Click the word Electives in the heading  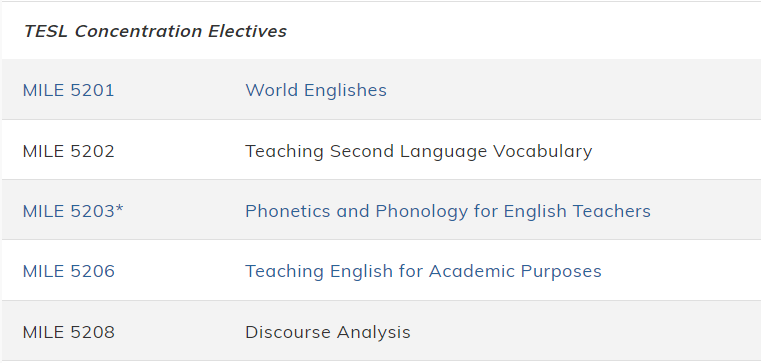click(248, 31)
